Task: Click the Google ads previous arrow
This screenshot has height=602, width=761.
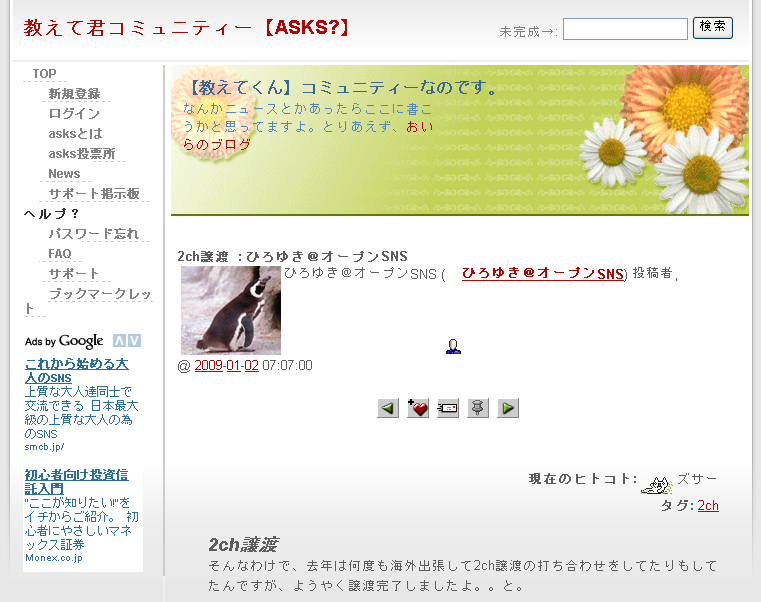Action: tap(119, 341)
